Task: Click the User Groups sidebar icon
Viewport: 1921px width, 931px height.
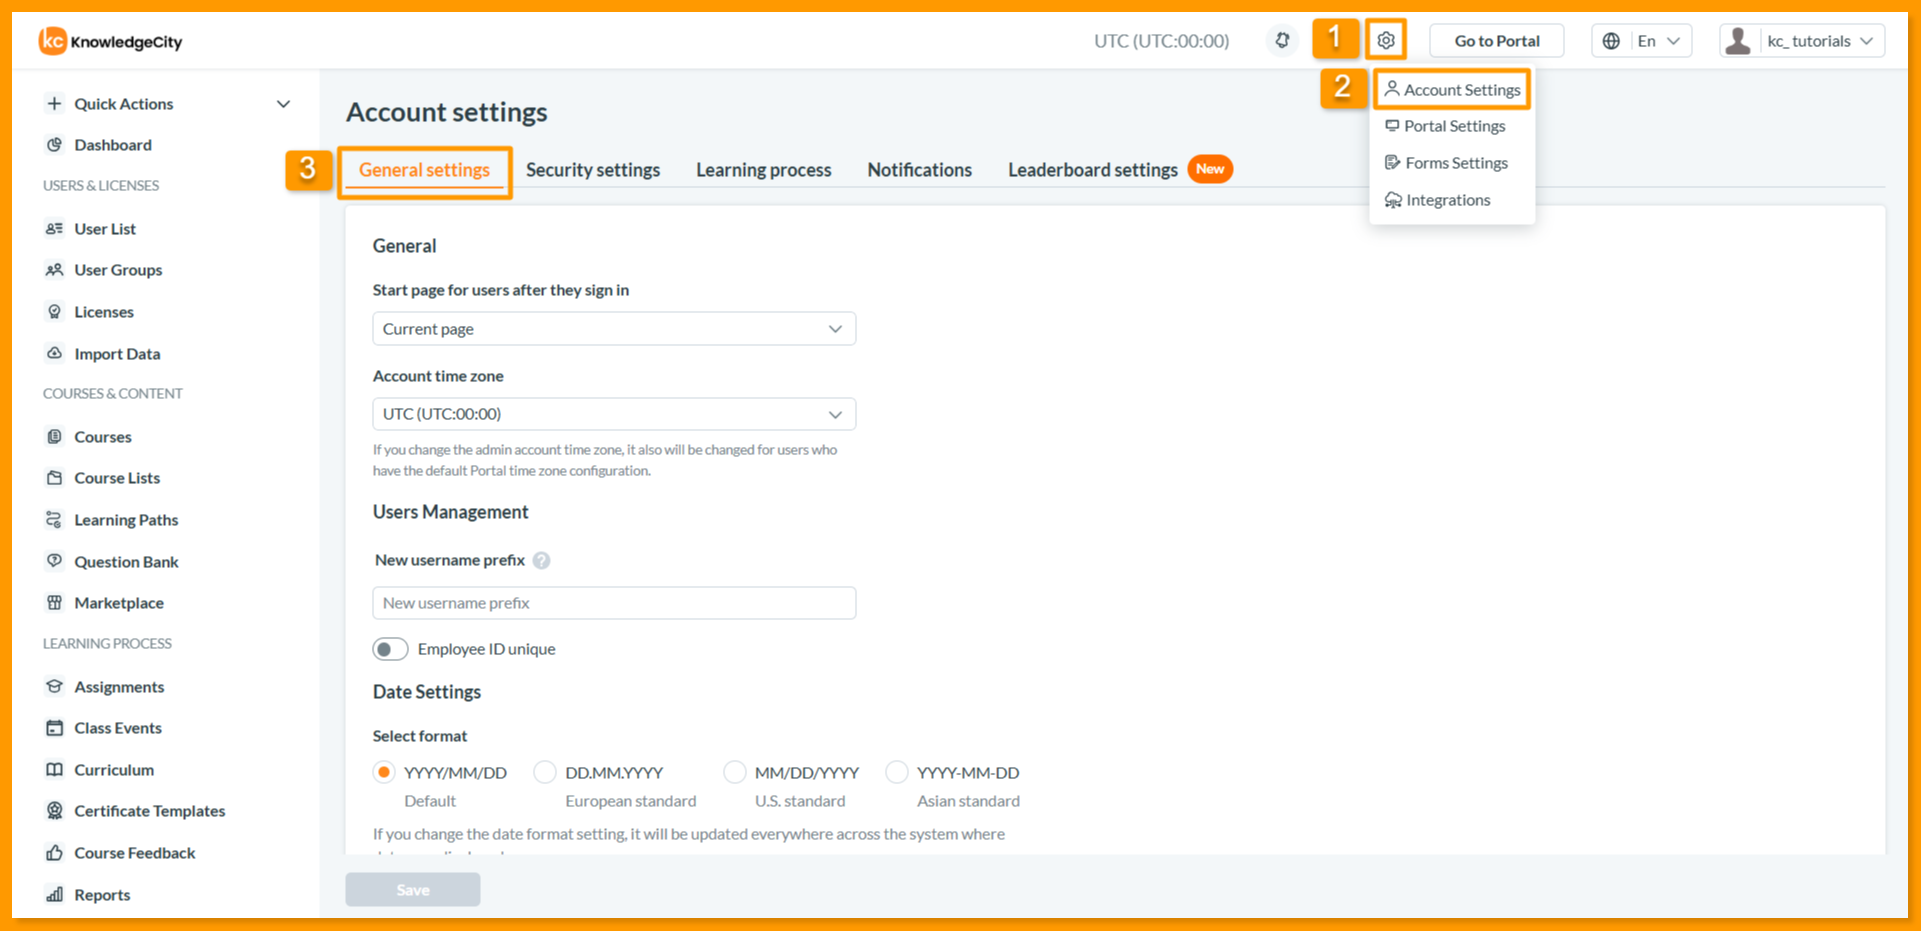Action: (x=55, y=270)
